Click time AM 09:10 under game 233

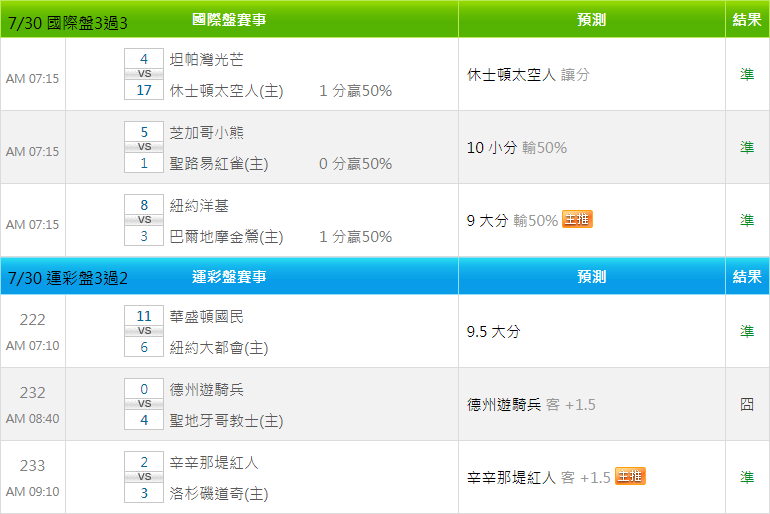coord(32,491)
